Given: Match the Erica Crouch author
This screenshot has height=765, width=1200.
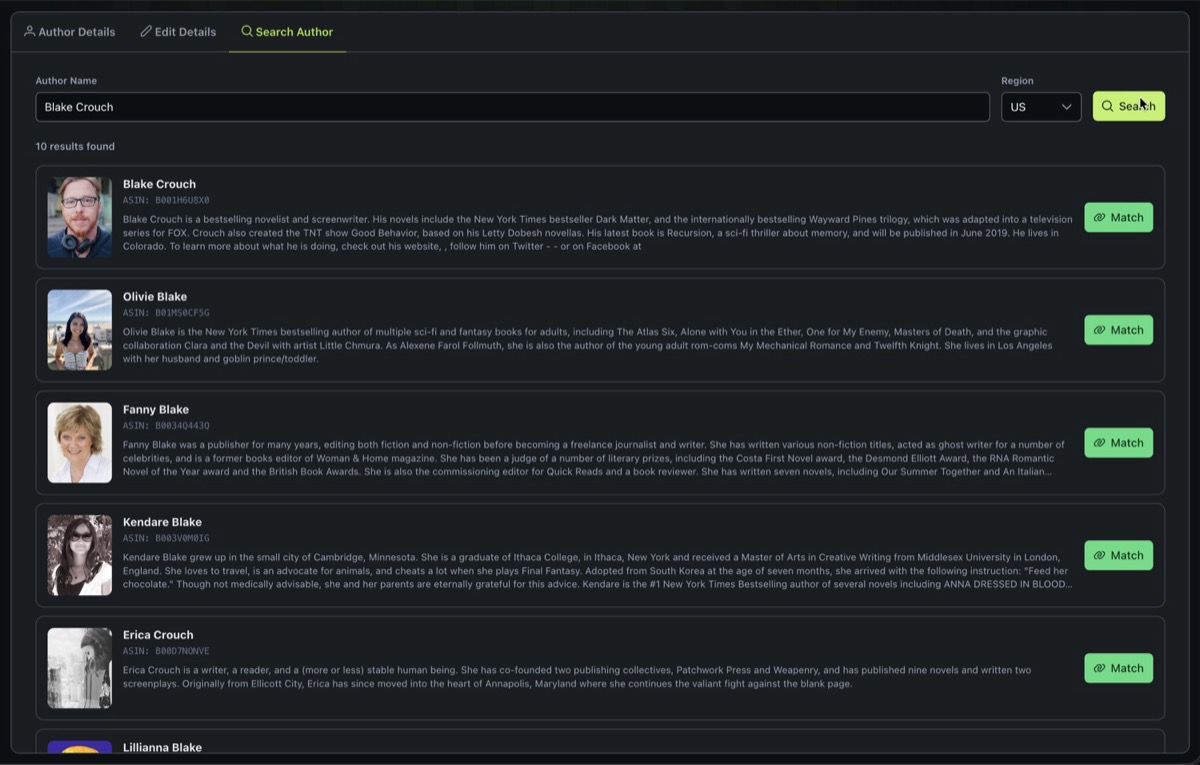Looking at the screenshot, I should click(x=1118, y=668).
